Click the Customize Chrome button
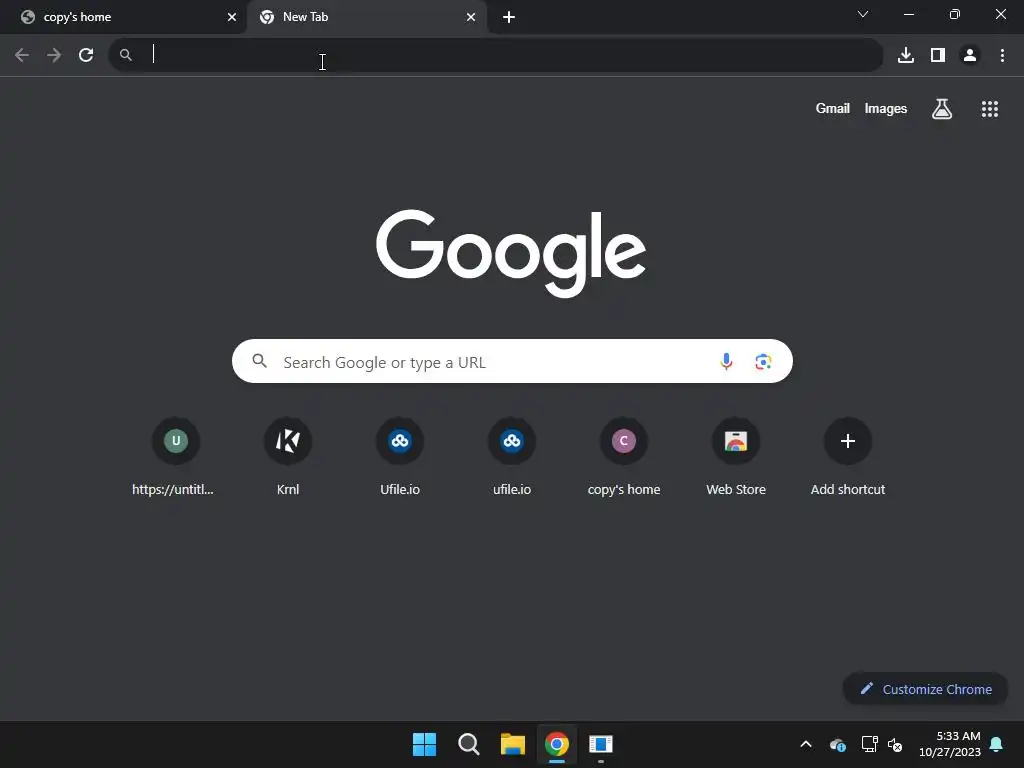The image size is (1024, 768). tap(925, 689)
